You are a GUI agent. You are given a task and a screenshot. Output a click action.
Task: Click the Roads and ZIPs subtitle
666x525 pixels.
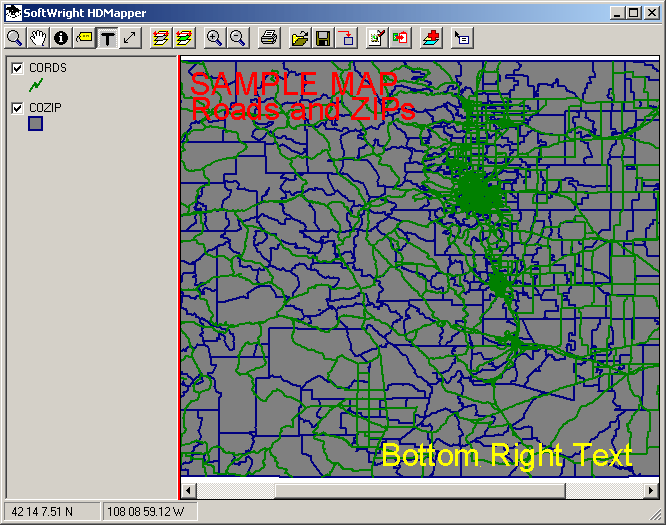pos(303,110)
